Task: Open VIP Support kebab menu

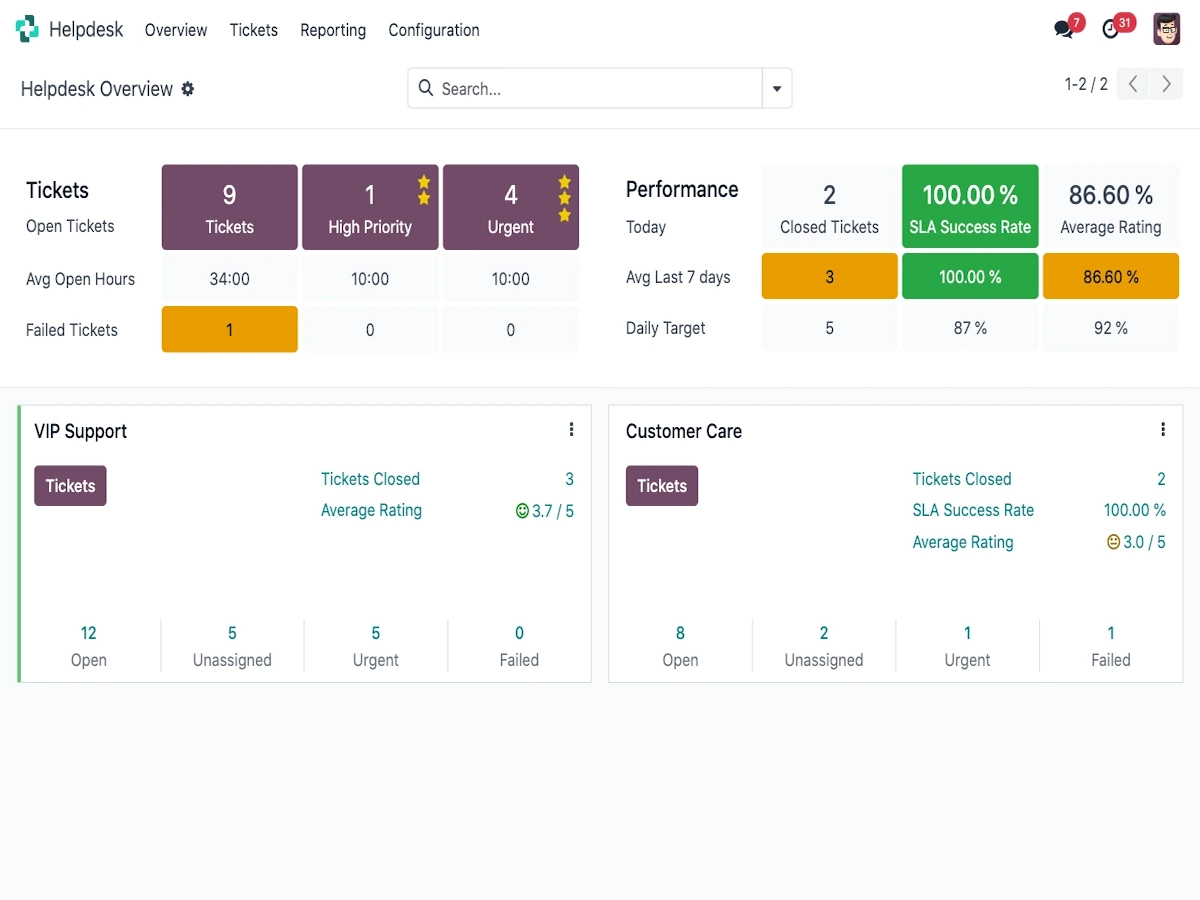Action: pyautogui.click(x=571, y=430)
